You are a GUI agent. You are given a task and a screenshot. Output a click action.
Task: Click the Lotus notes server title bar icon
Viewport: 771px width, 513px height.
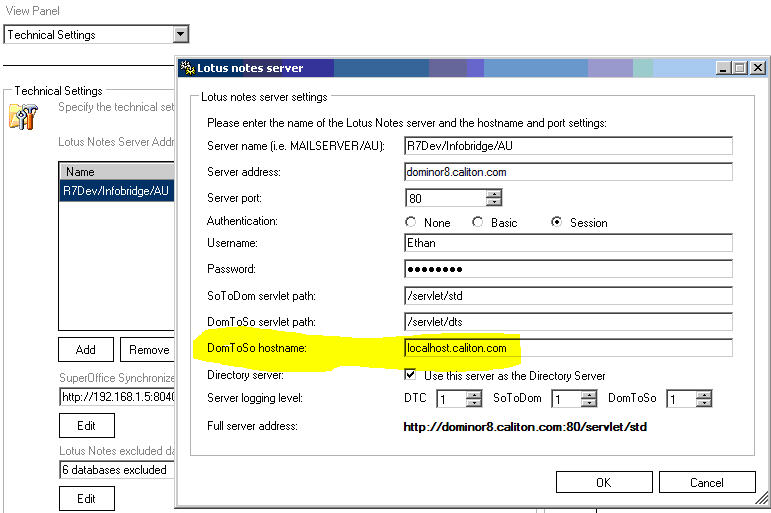click(x=187, y=67)
